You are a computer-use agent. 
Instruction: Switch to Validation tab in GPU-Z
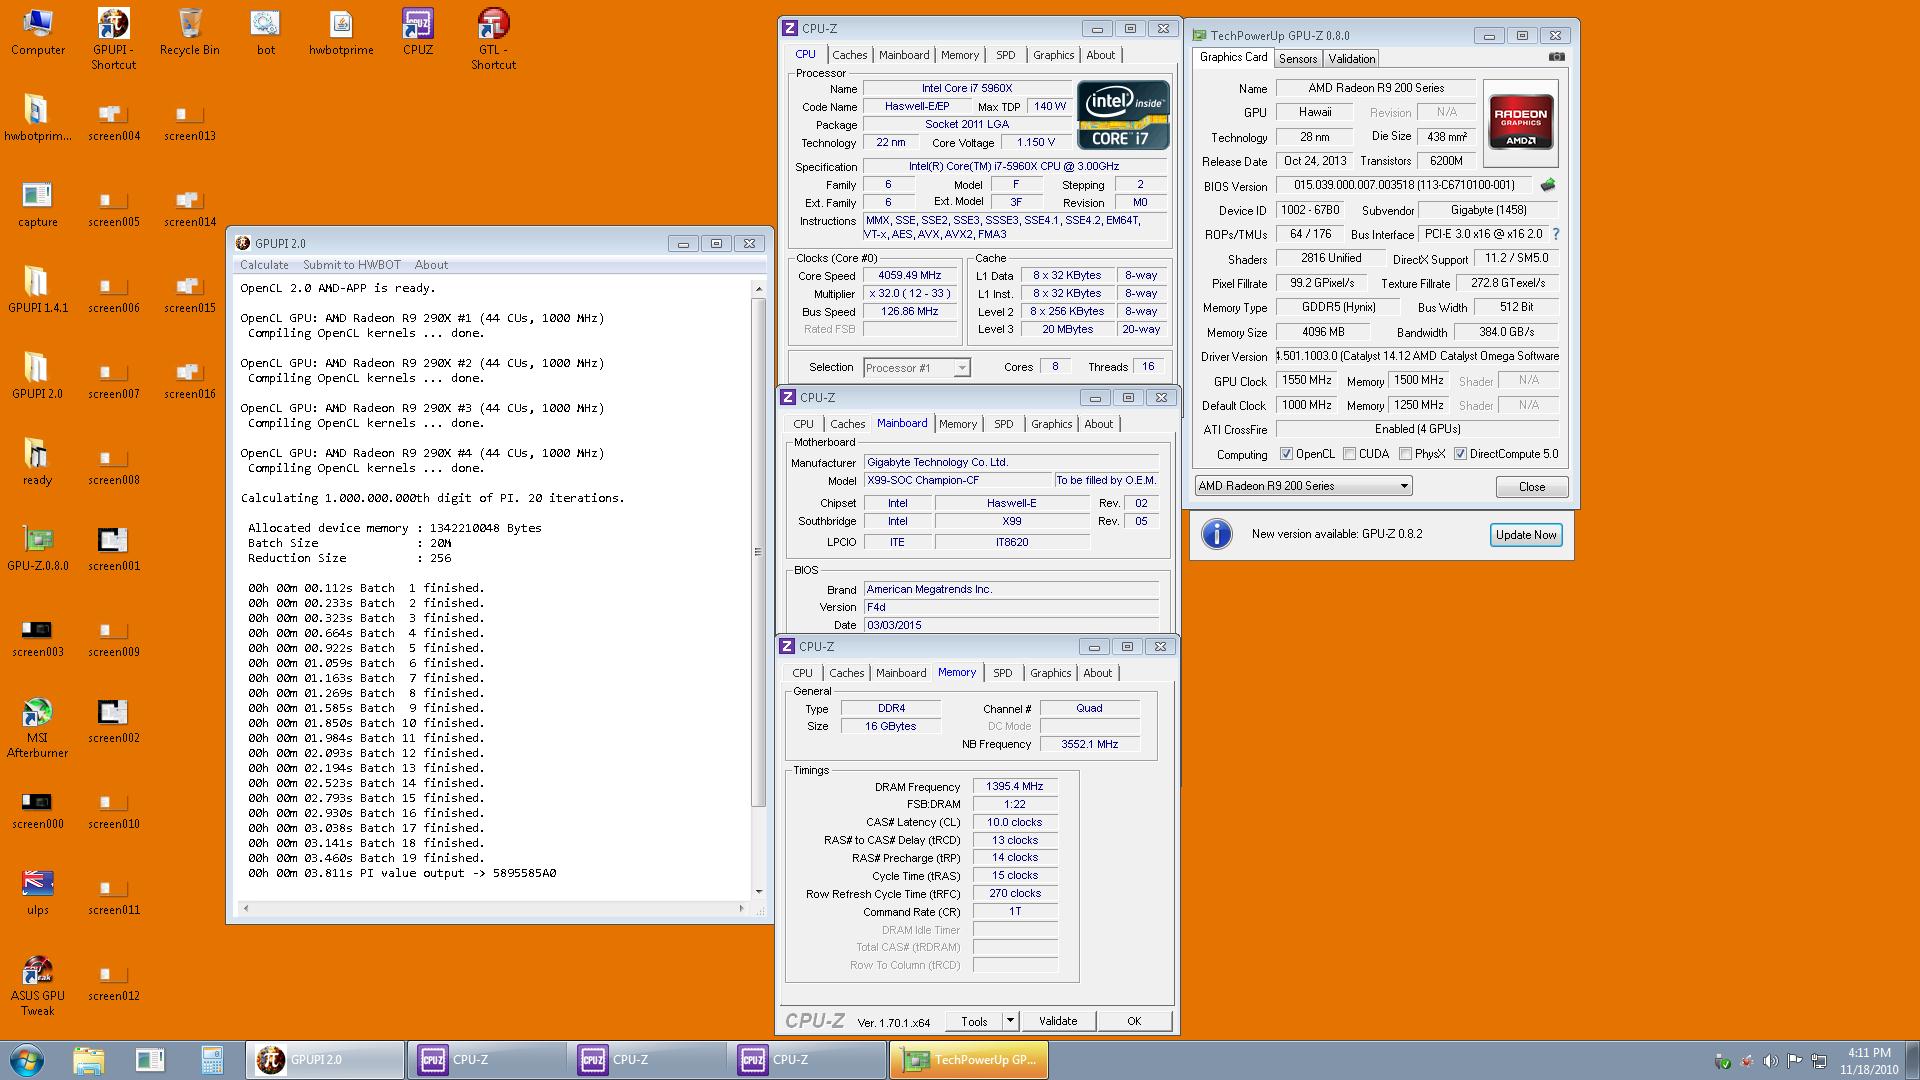[x=1352, y=59]
